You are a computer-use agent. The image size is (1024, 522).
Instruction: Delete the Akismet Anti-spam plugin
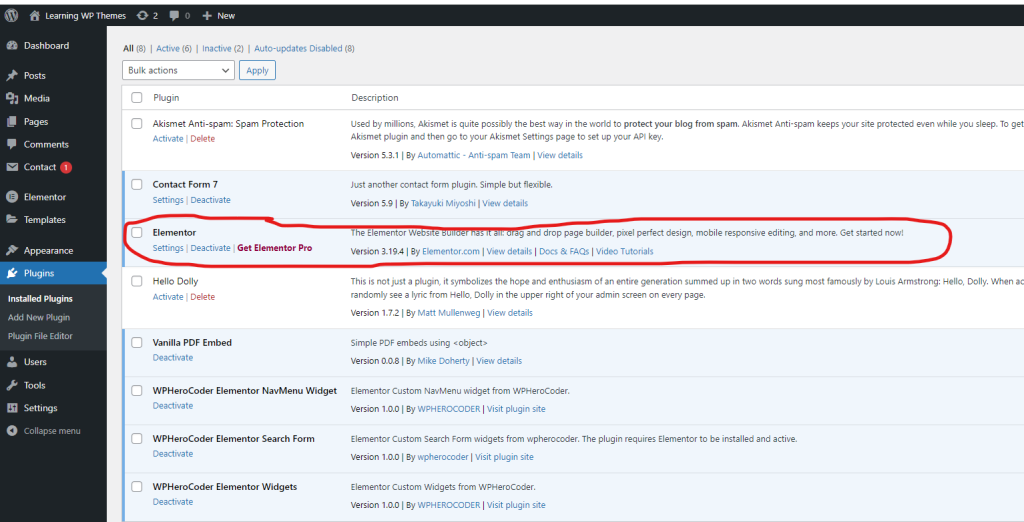(202, 139)
